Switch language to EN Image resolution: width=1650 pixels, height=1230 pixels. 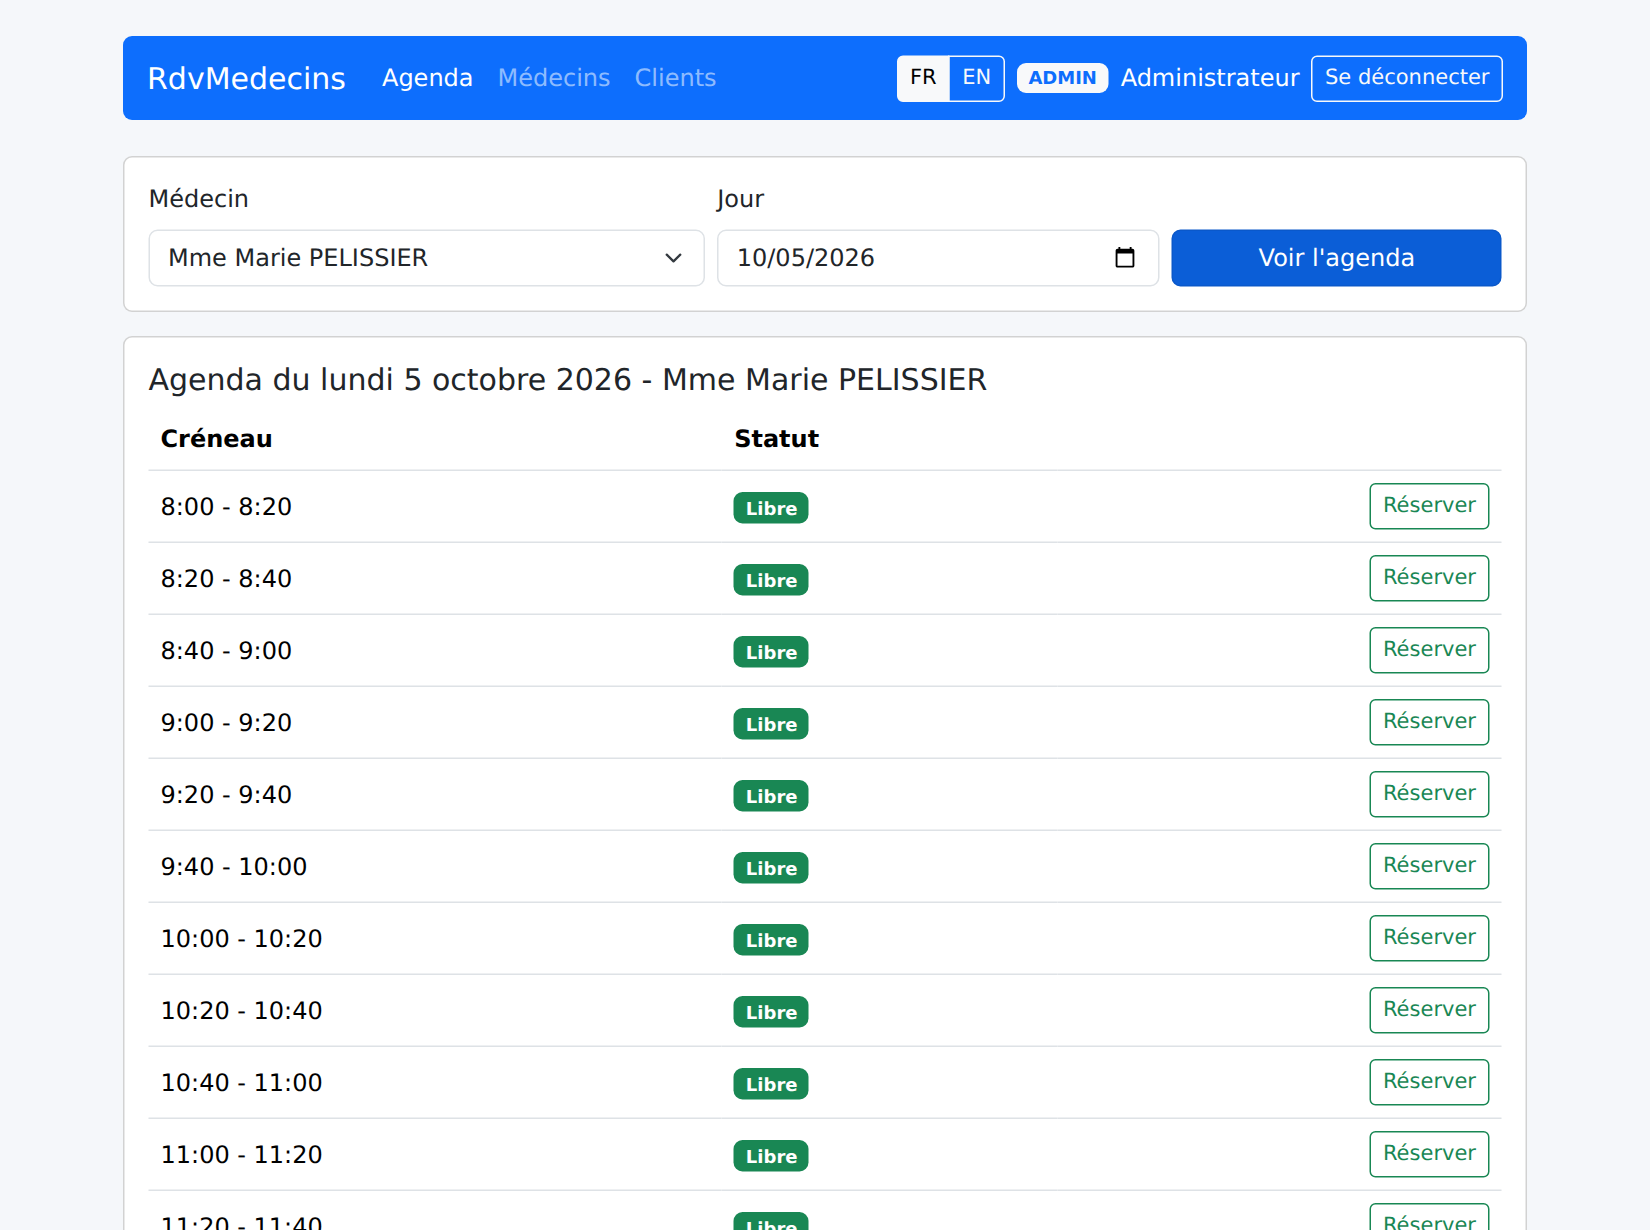977,78
